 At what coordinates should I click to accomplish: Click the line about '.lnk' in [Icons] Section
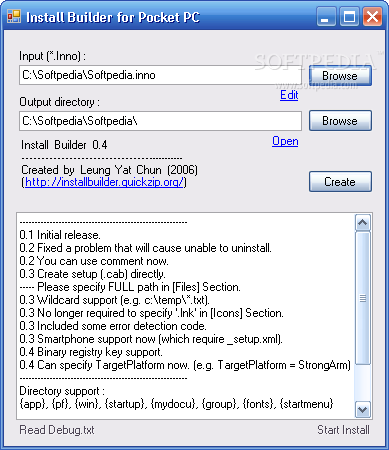coord(151,313)
